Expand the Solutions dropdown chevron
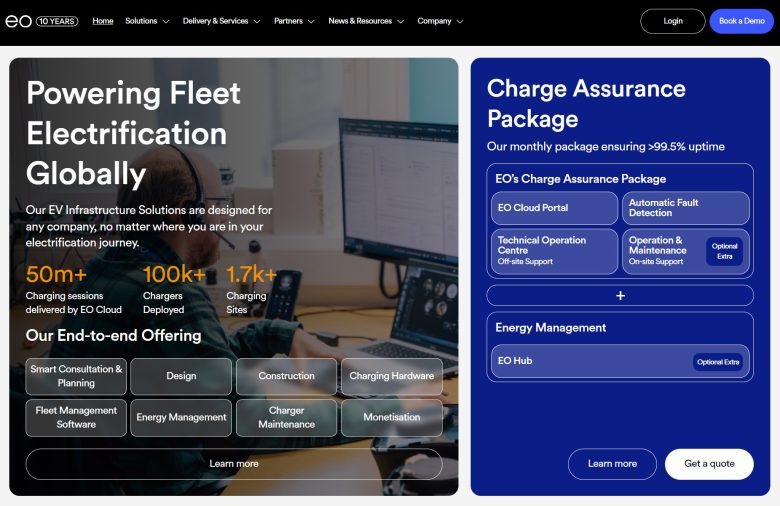The image size is (780, 506). coord(166,21)
